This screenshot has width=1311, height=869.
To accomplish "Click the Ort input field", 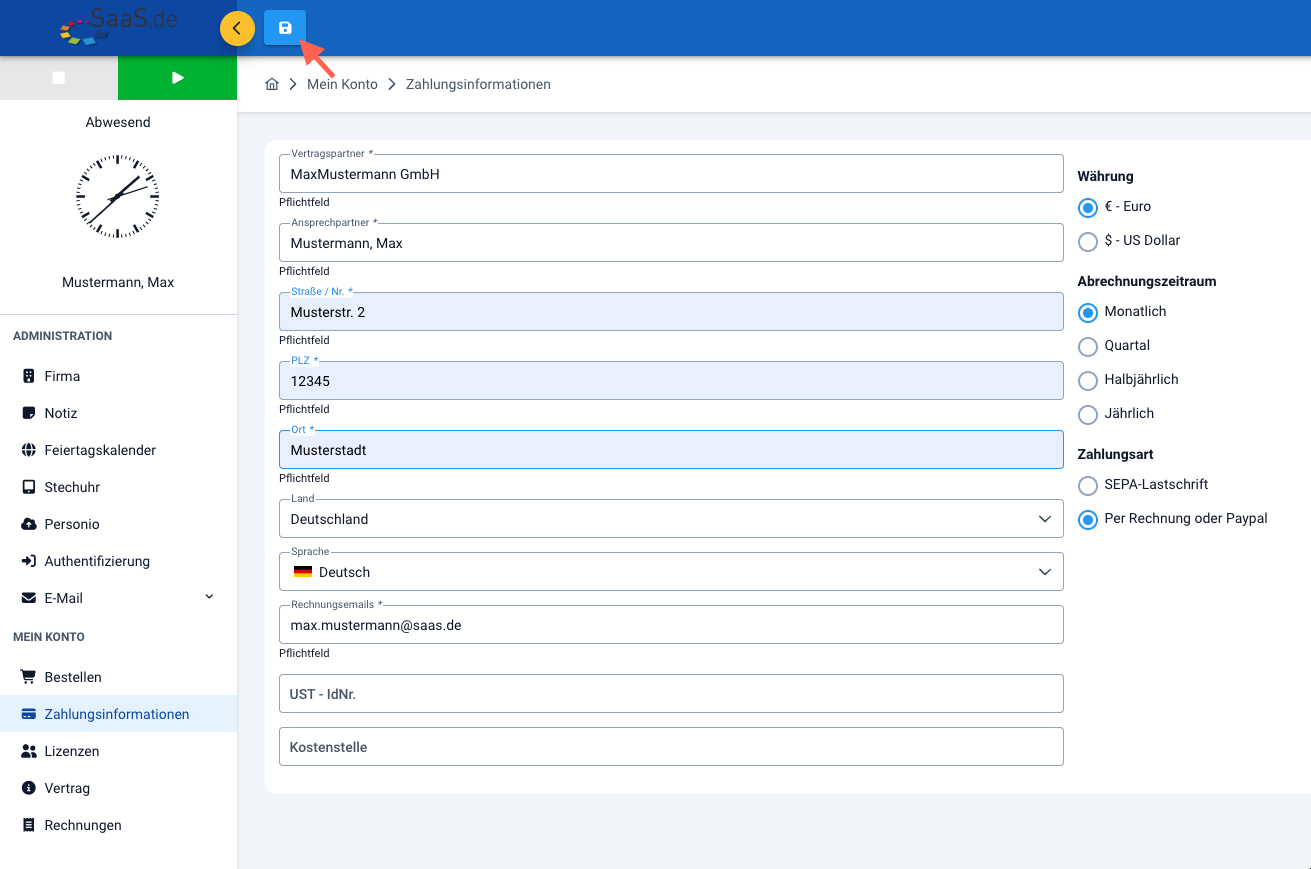I will click(671, 450).
